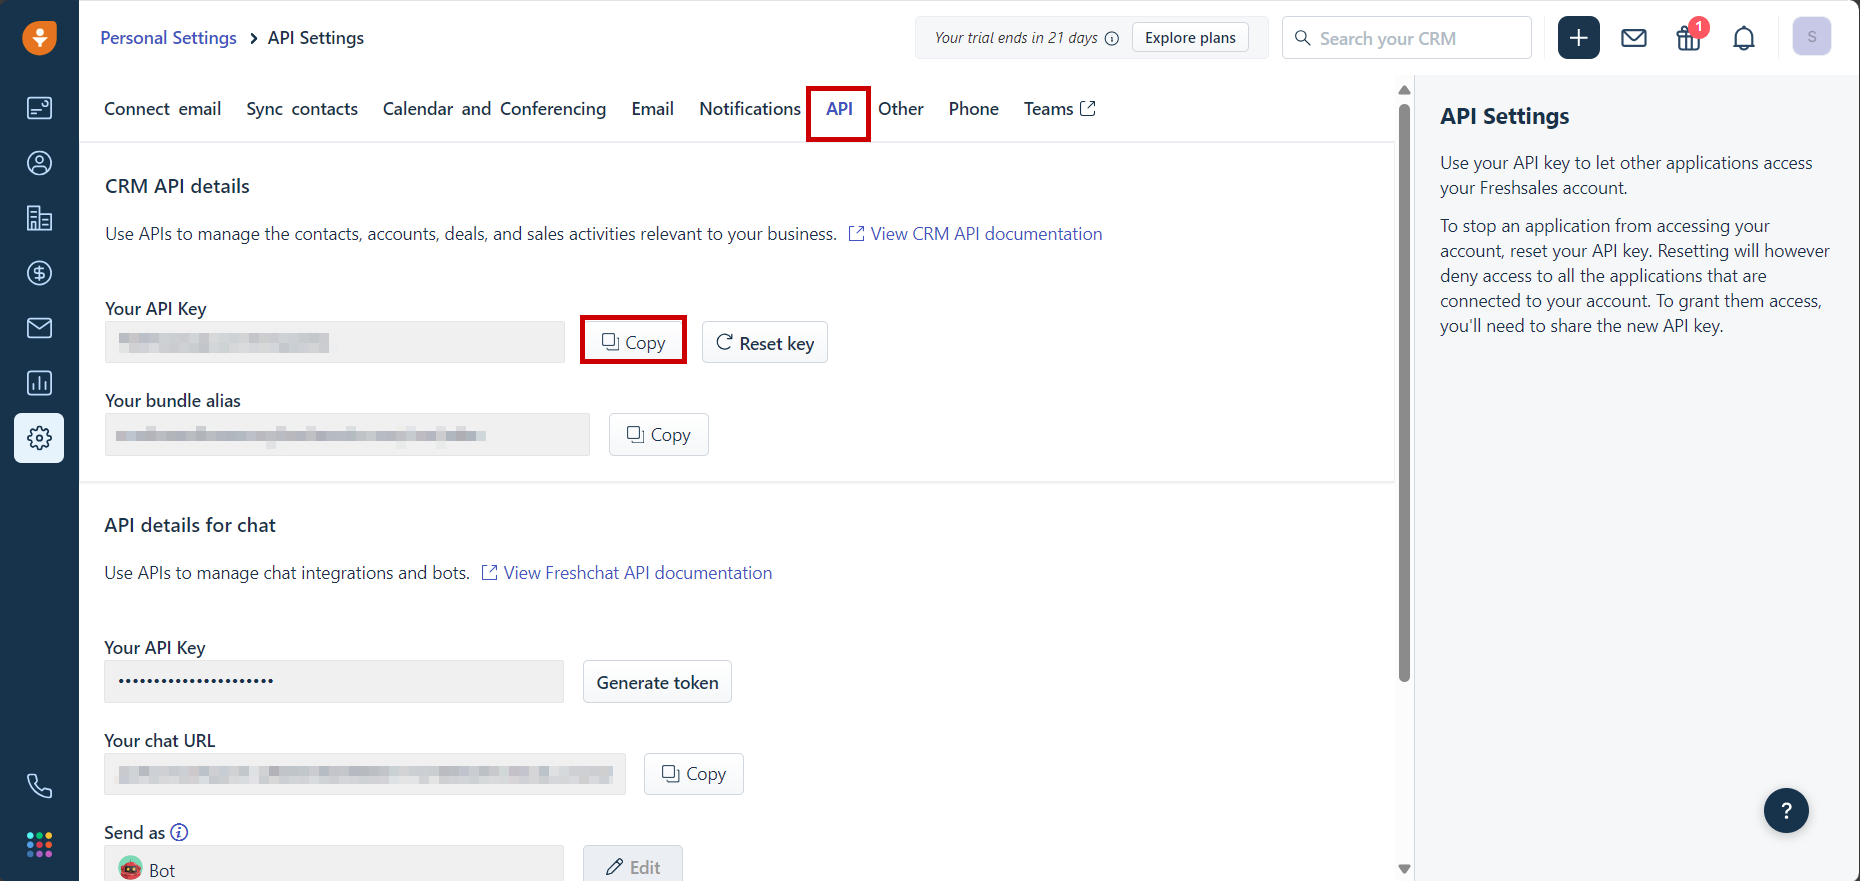The width and height of the screenshot is (1860, 881).
Task: Select the API tab
Action: click(839, 109)
